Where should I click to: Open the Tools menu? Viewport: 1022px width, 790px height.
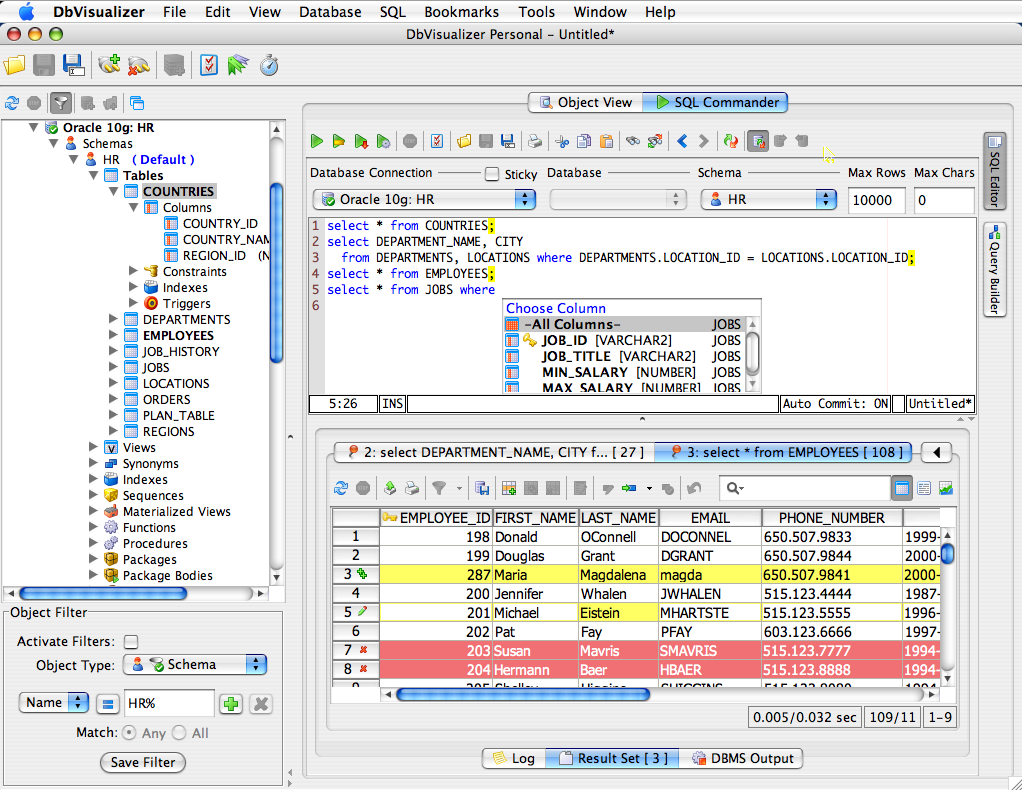point(536,12)
